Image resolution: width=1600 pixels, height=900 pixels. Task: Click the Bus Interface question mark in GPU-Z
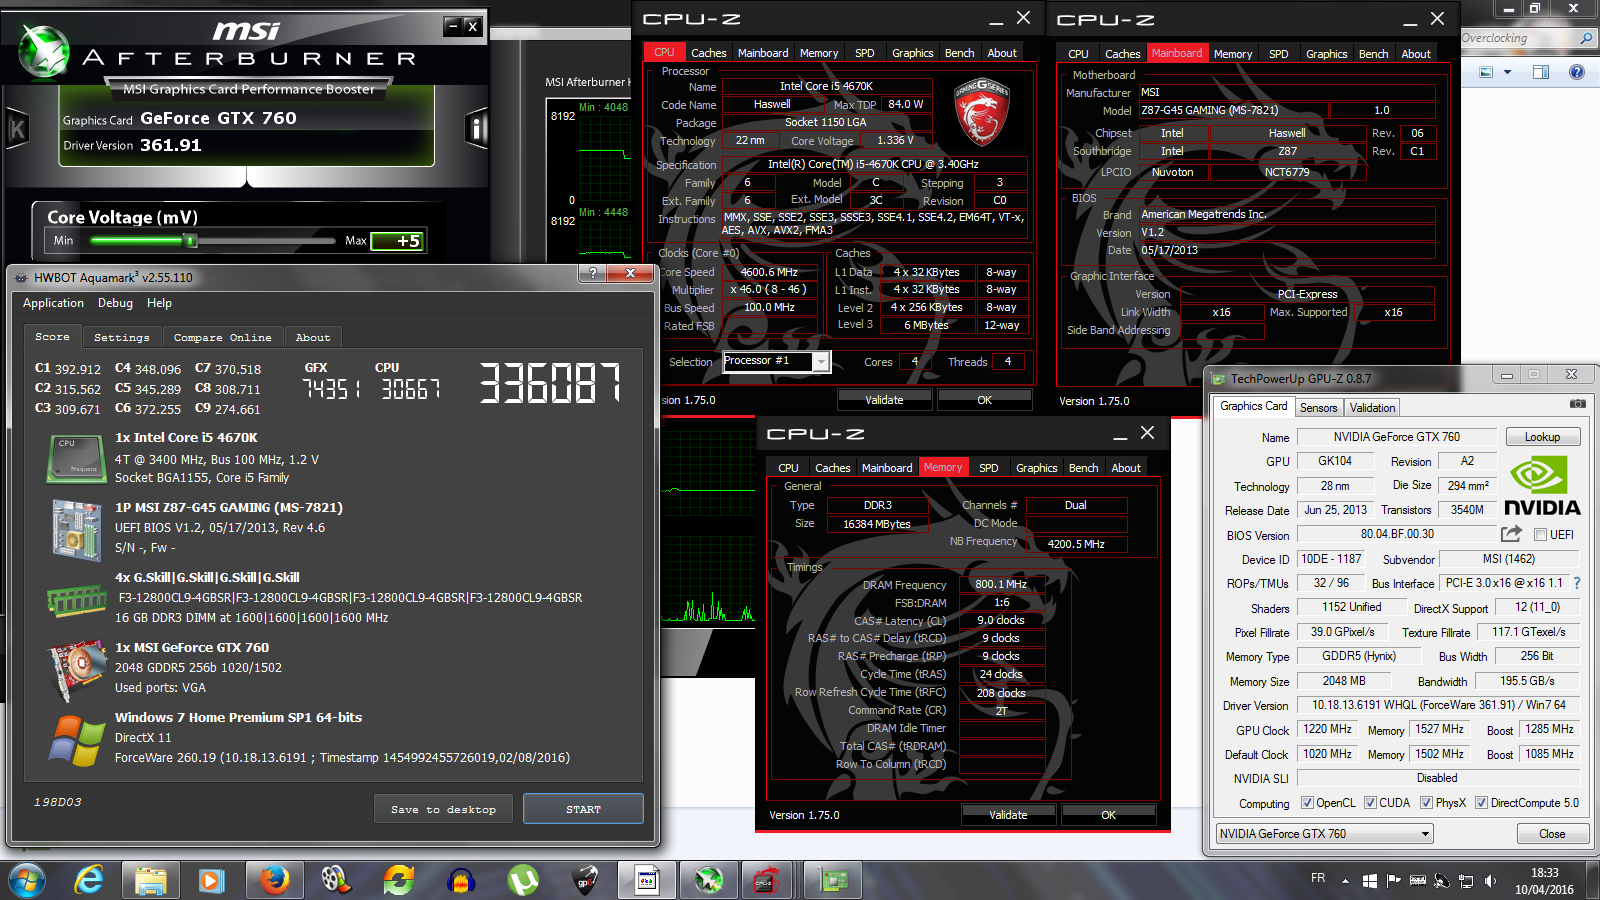pos(1577,583)
